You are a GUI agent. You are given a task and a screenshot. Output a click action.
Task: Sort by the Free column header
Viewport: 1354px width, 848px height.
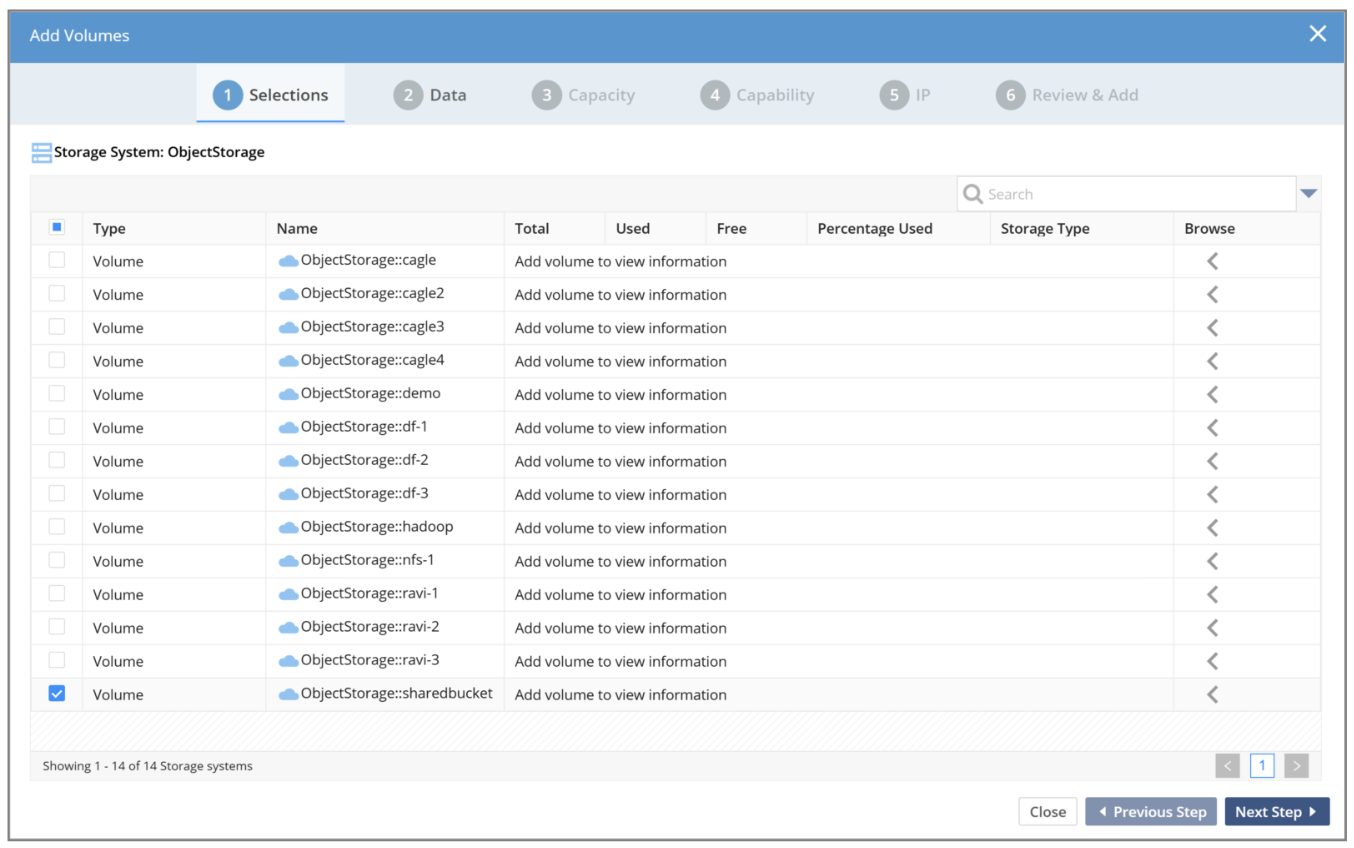coord(757,228)
